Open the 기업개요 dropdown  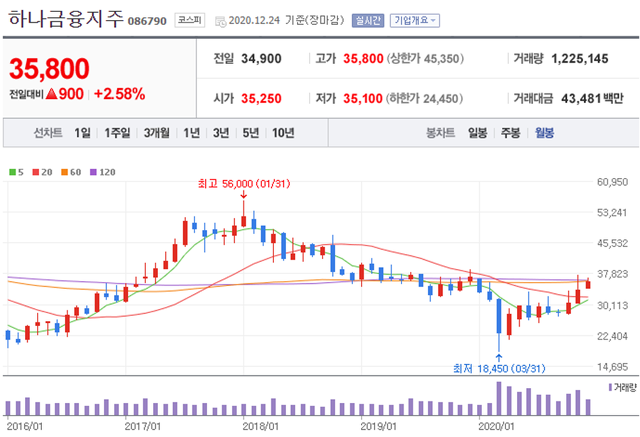click(415, 20)
